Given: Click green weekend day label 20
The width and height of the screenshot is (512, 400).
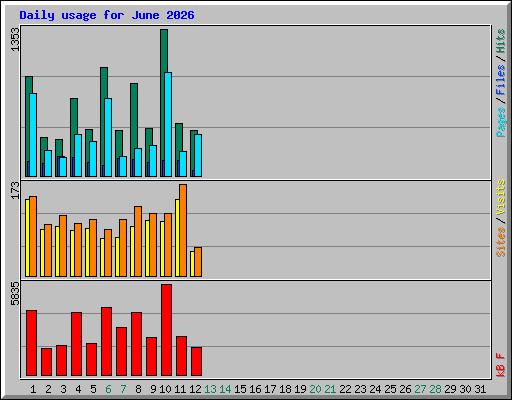Looking at the screenshot, I should click(315, 389).
